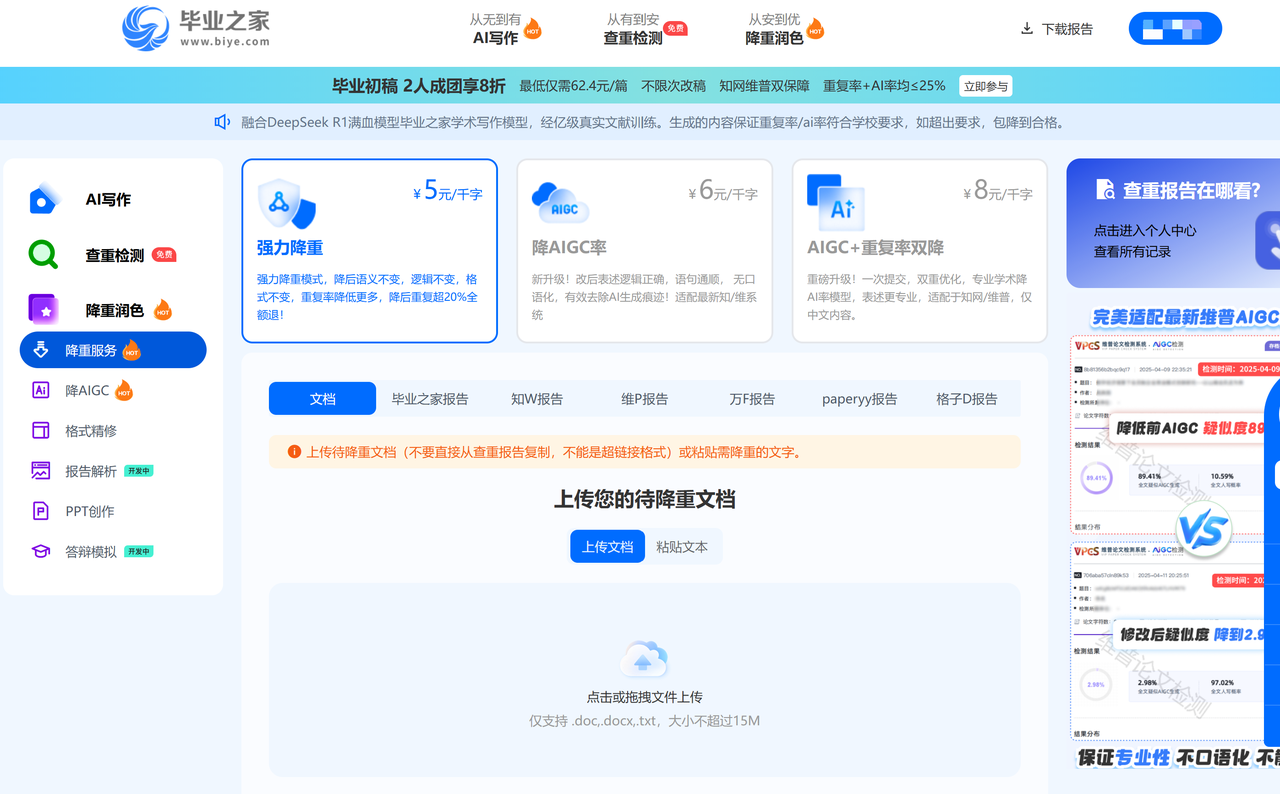Viewport: 1280px width, 794px height.
Task: Click the 答辩模拟 graduation cap icon
Action: tap(41, 551)
